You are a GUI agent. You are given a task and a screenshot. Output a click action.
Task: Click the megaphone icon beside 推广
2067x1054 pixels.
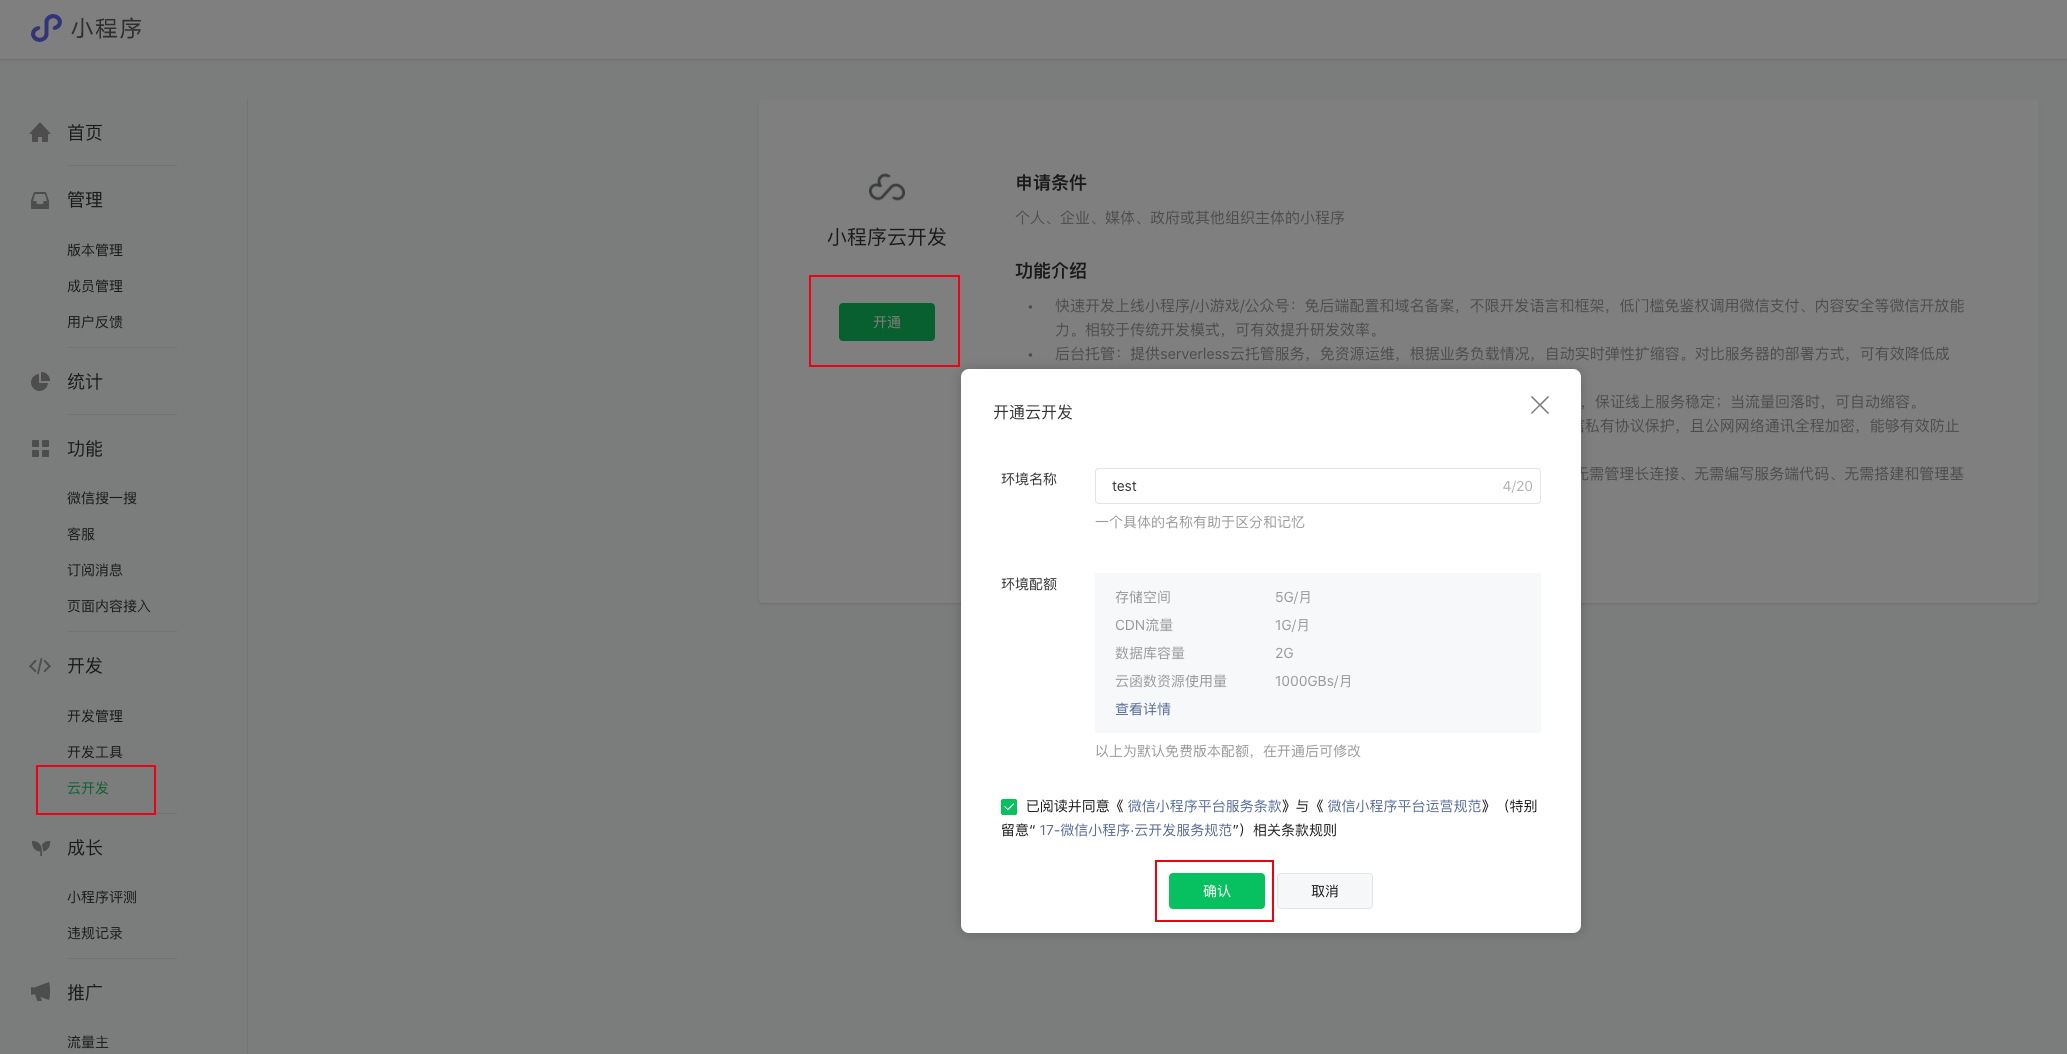coord(40,992)
